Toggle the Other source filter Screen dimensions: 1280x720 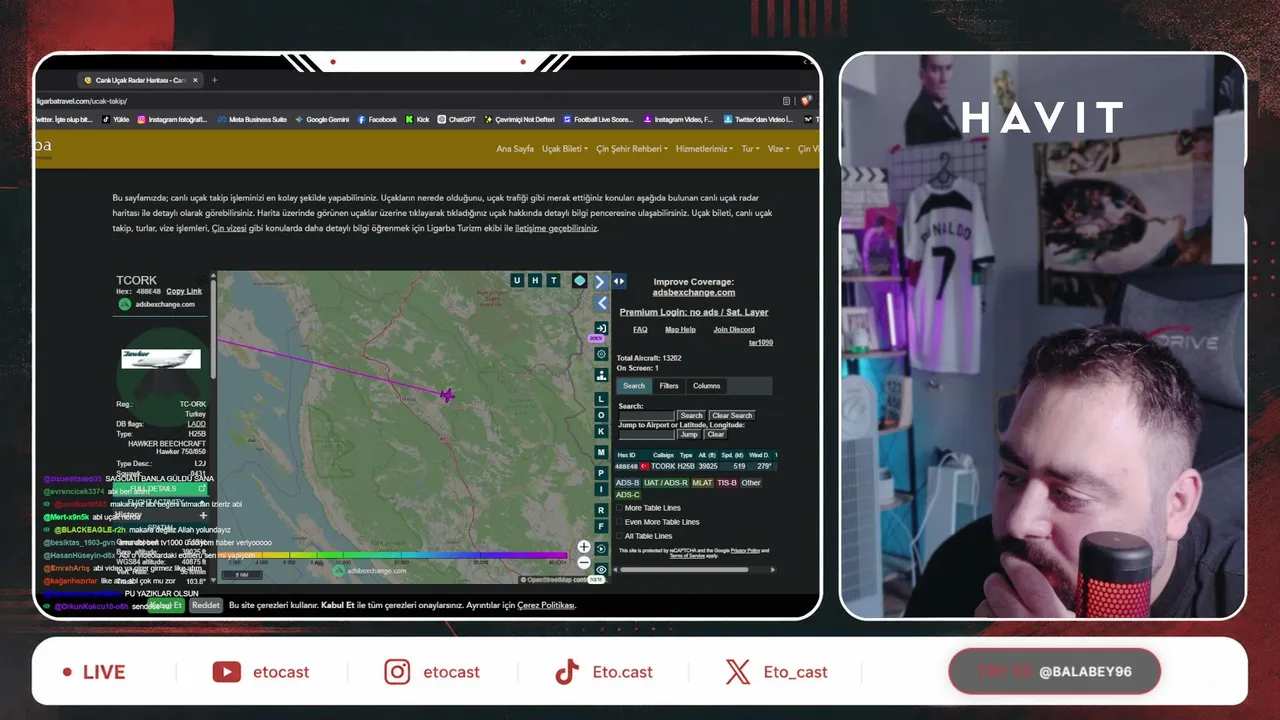click(751, 483)
